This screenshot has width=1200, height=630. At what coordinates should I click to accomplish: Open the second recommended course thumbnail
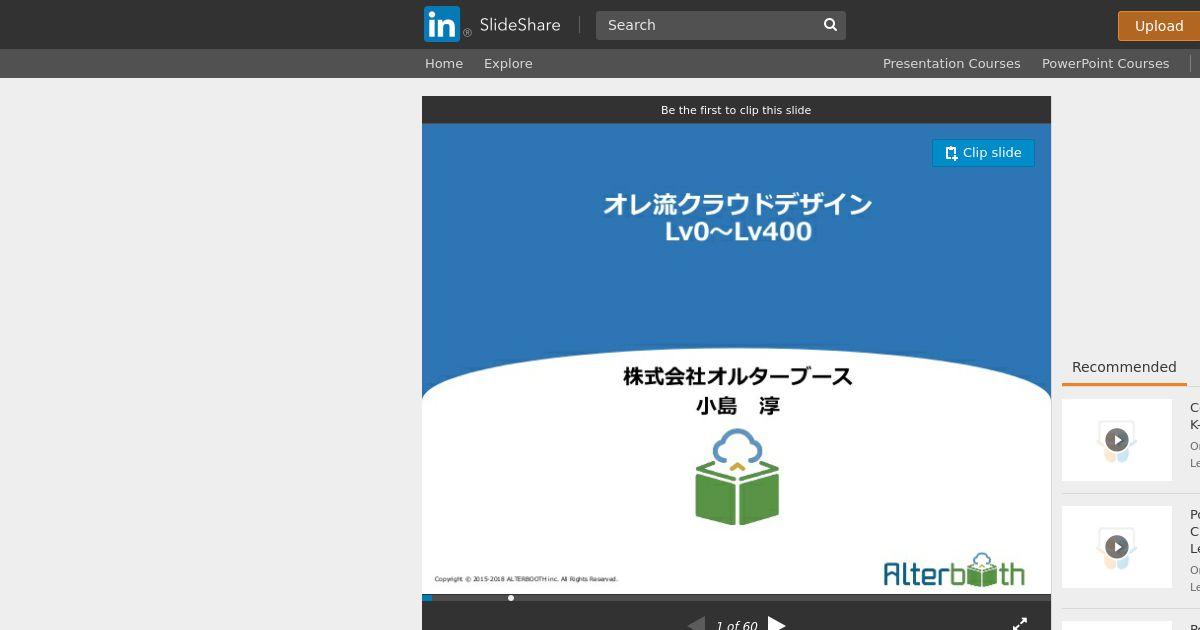[1117, 547]
